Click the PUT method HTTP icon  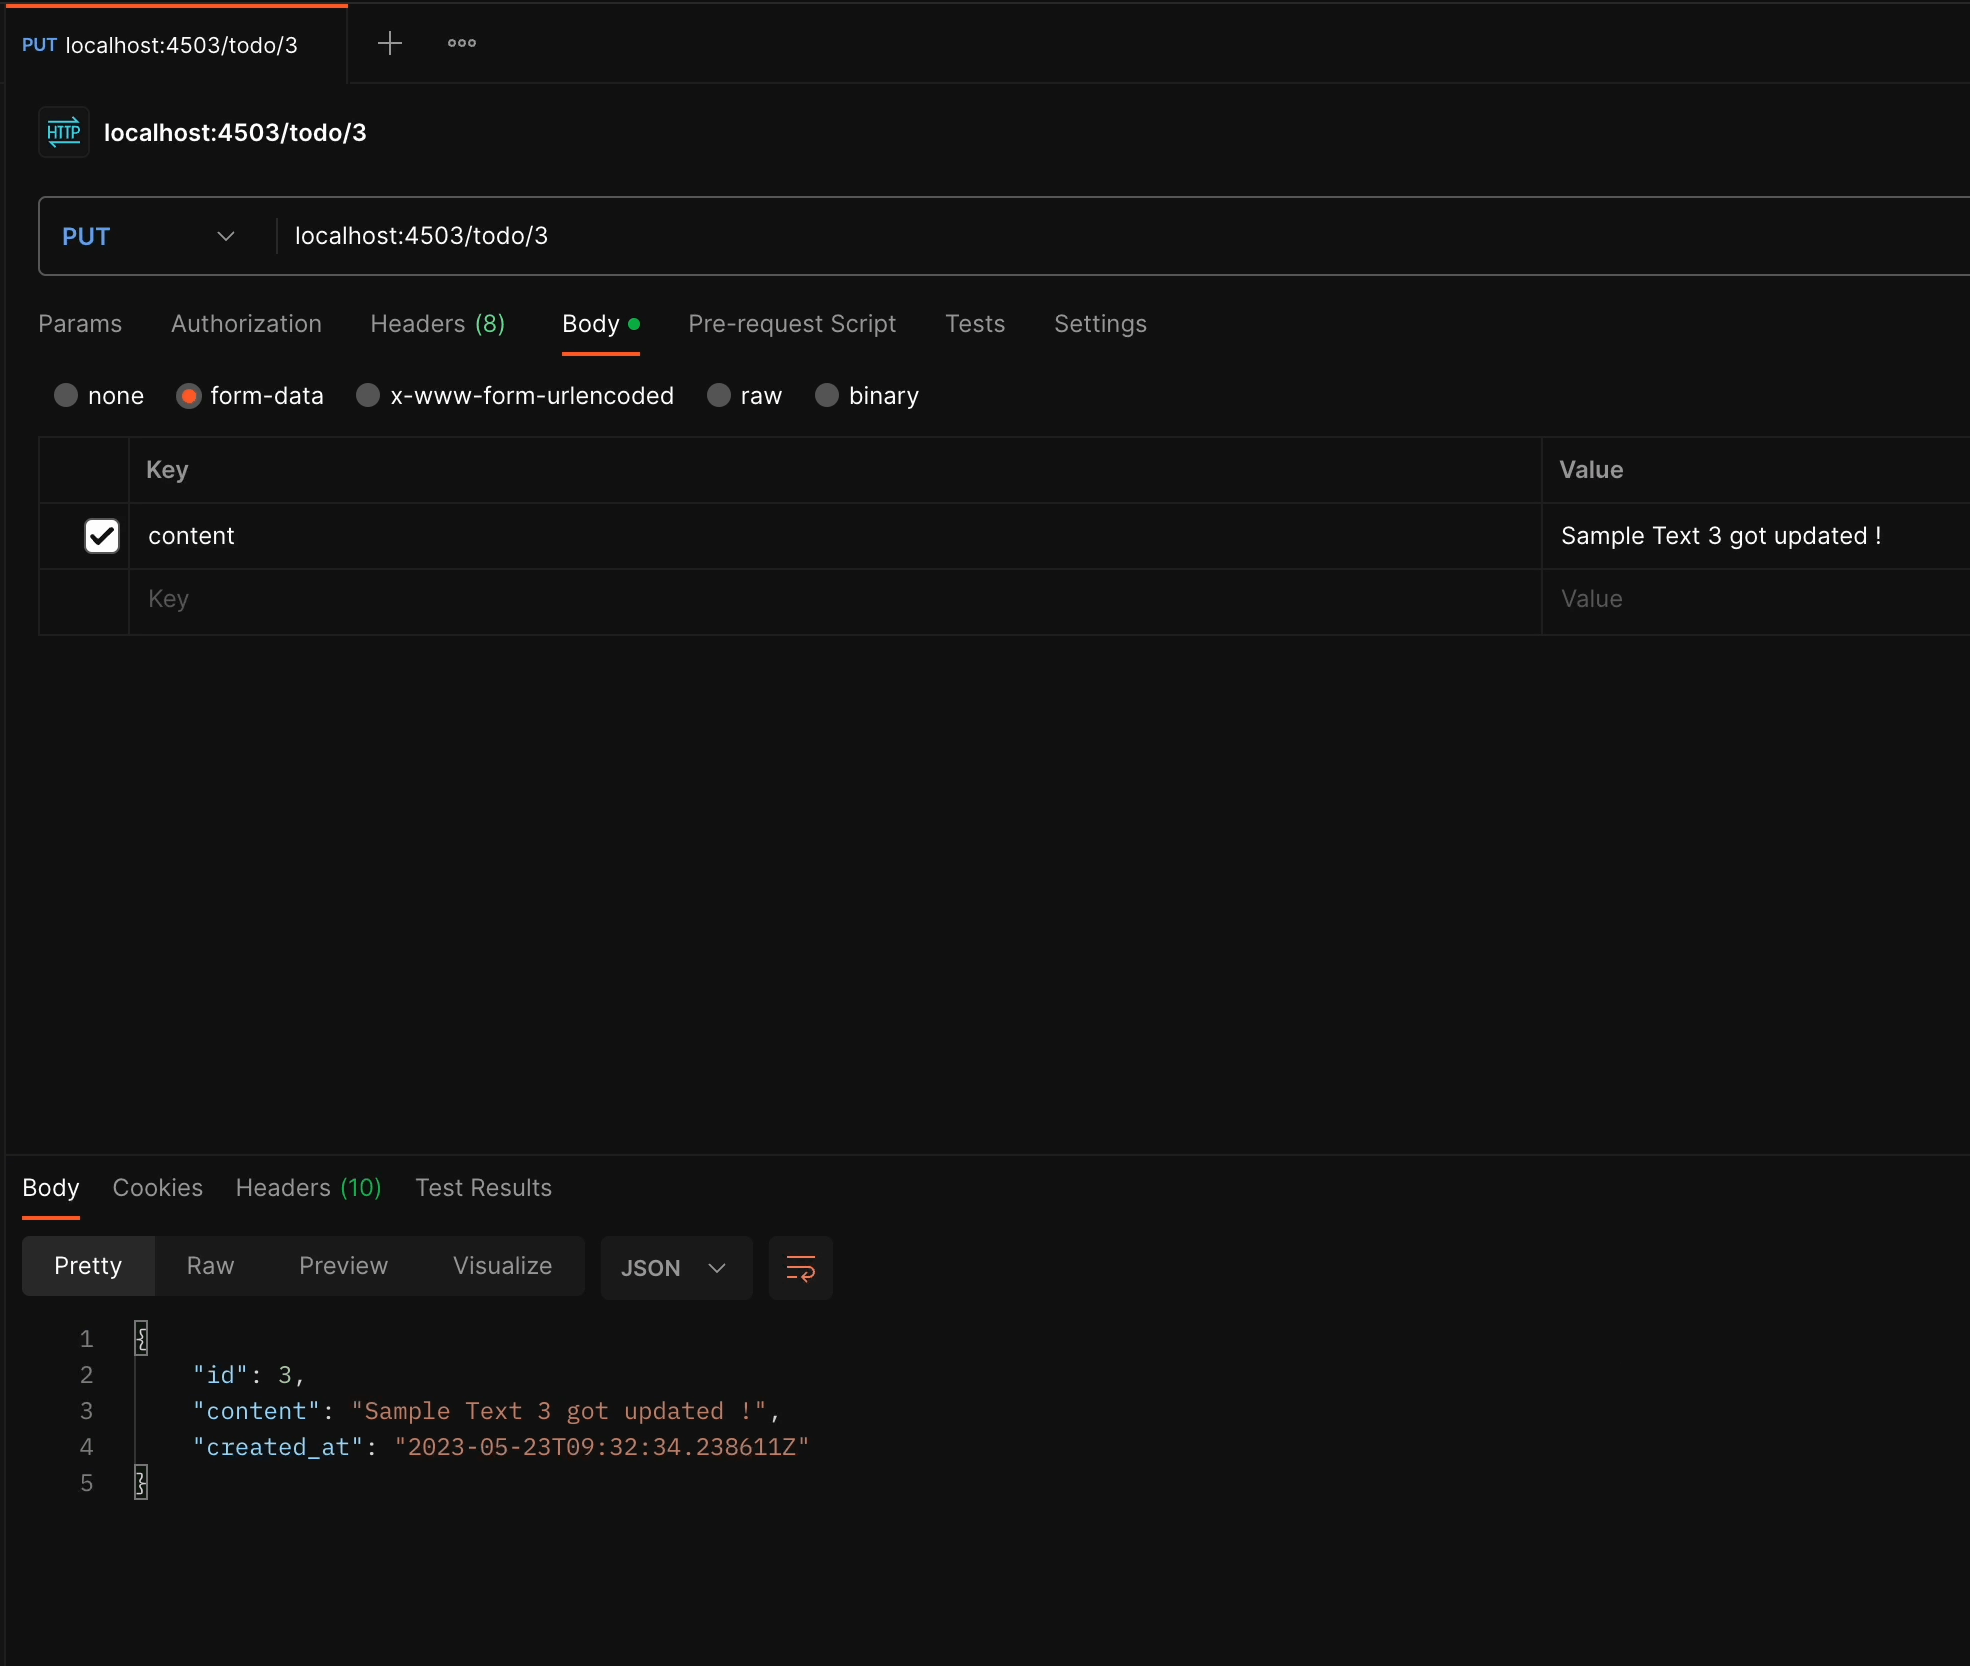(x=63, y=132)
